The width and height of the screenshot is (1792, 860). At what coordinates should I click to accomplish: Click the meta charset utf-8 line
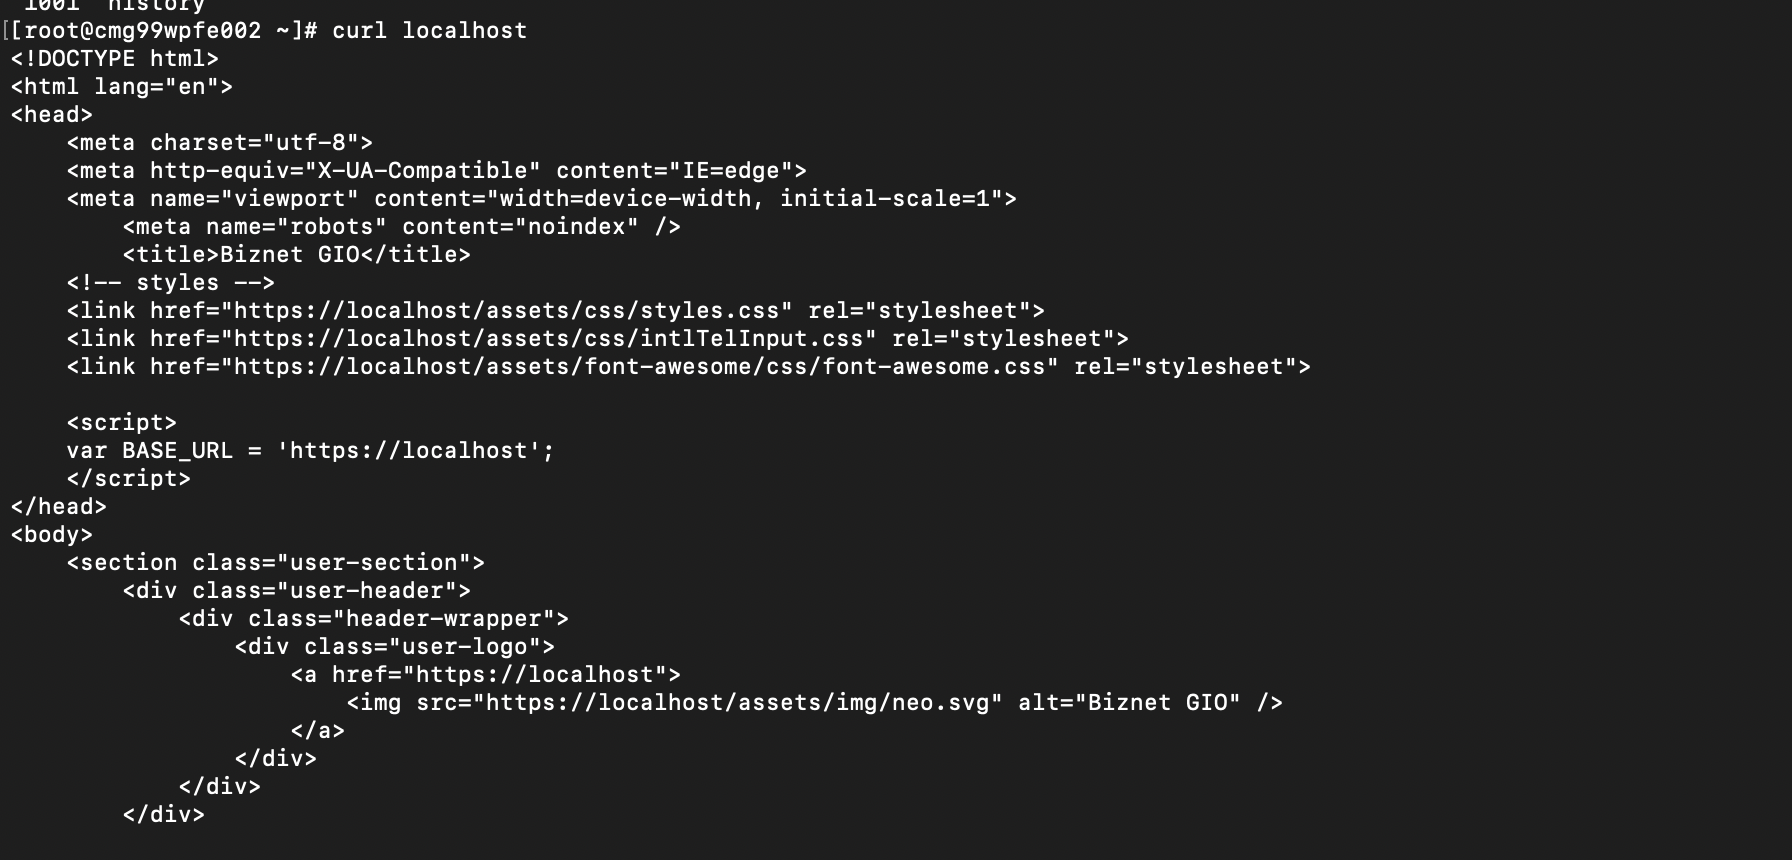point(219,143)
